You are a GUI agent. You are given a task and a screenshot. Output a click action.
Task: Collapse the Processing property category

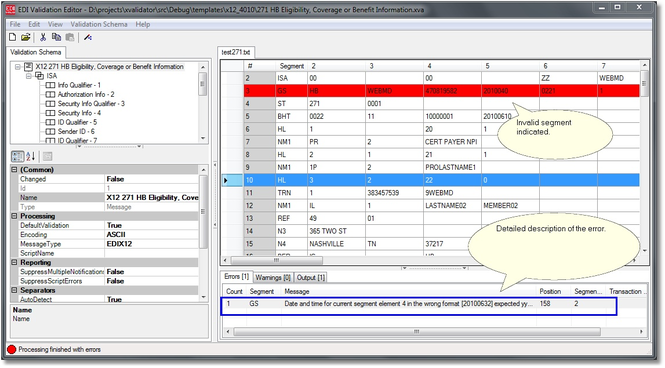pos(14,216)
